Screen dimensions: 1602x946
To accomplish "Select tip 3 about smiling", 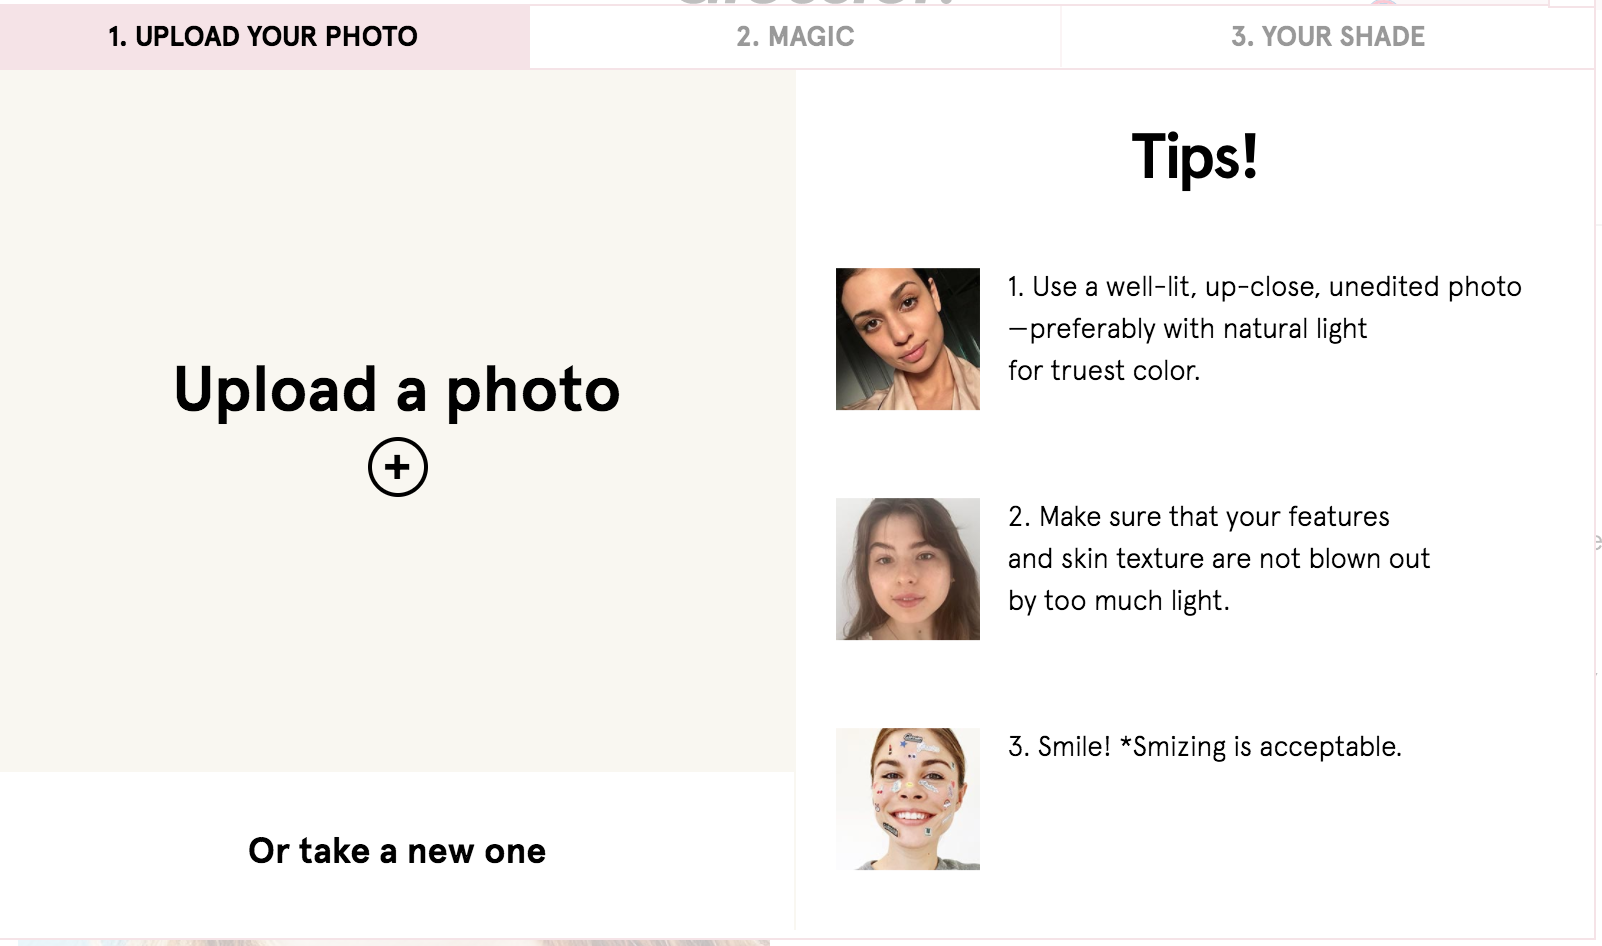I will pos(1206,745).
